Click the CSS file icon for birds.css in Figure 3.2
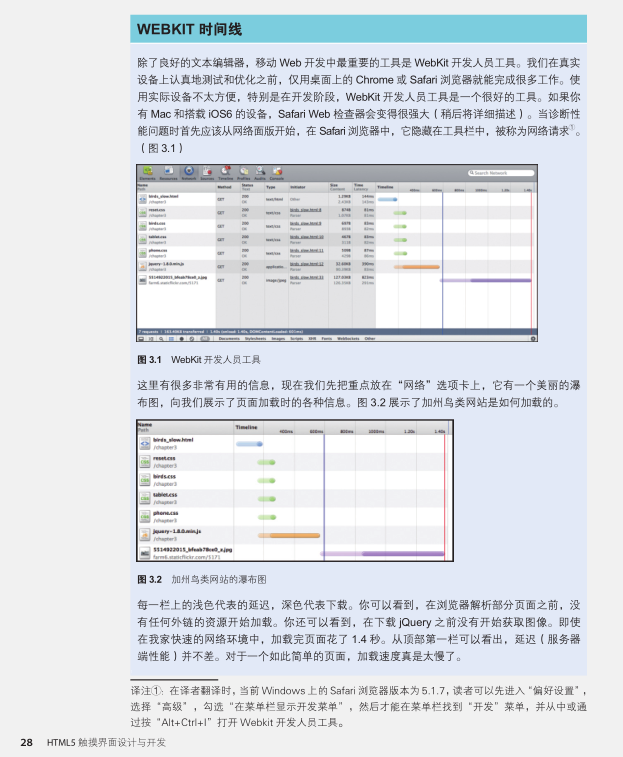The height and width of the screenshot is (757, 623). (145, 480)
